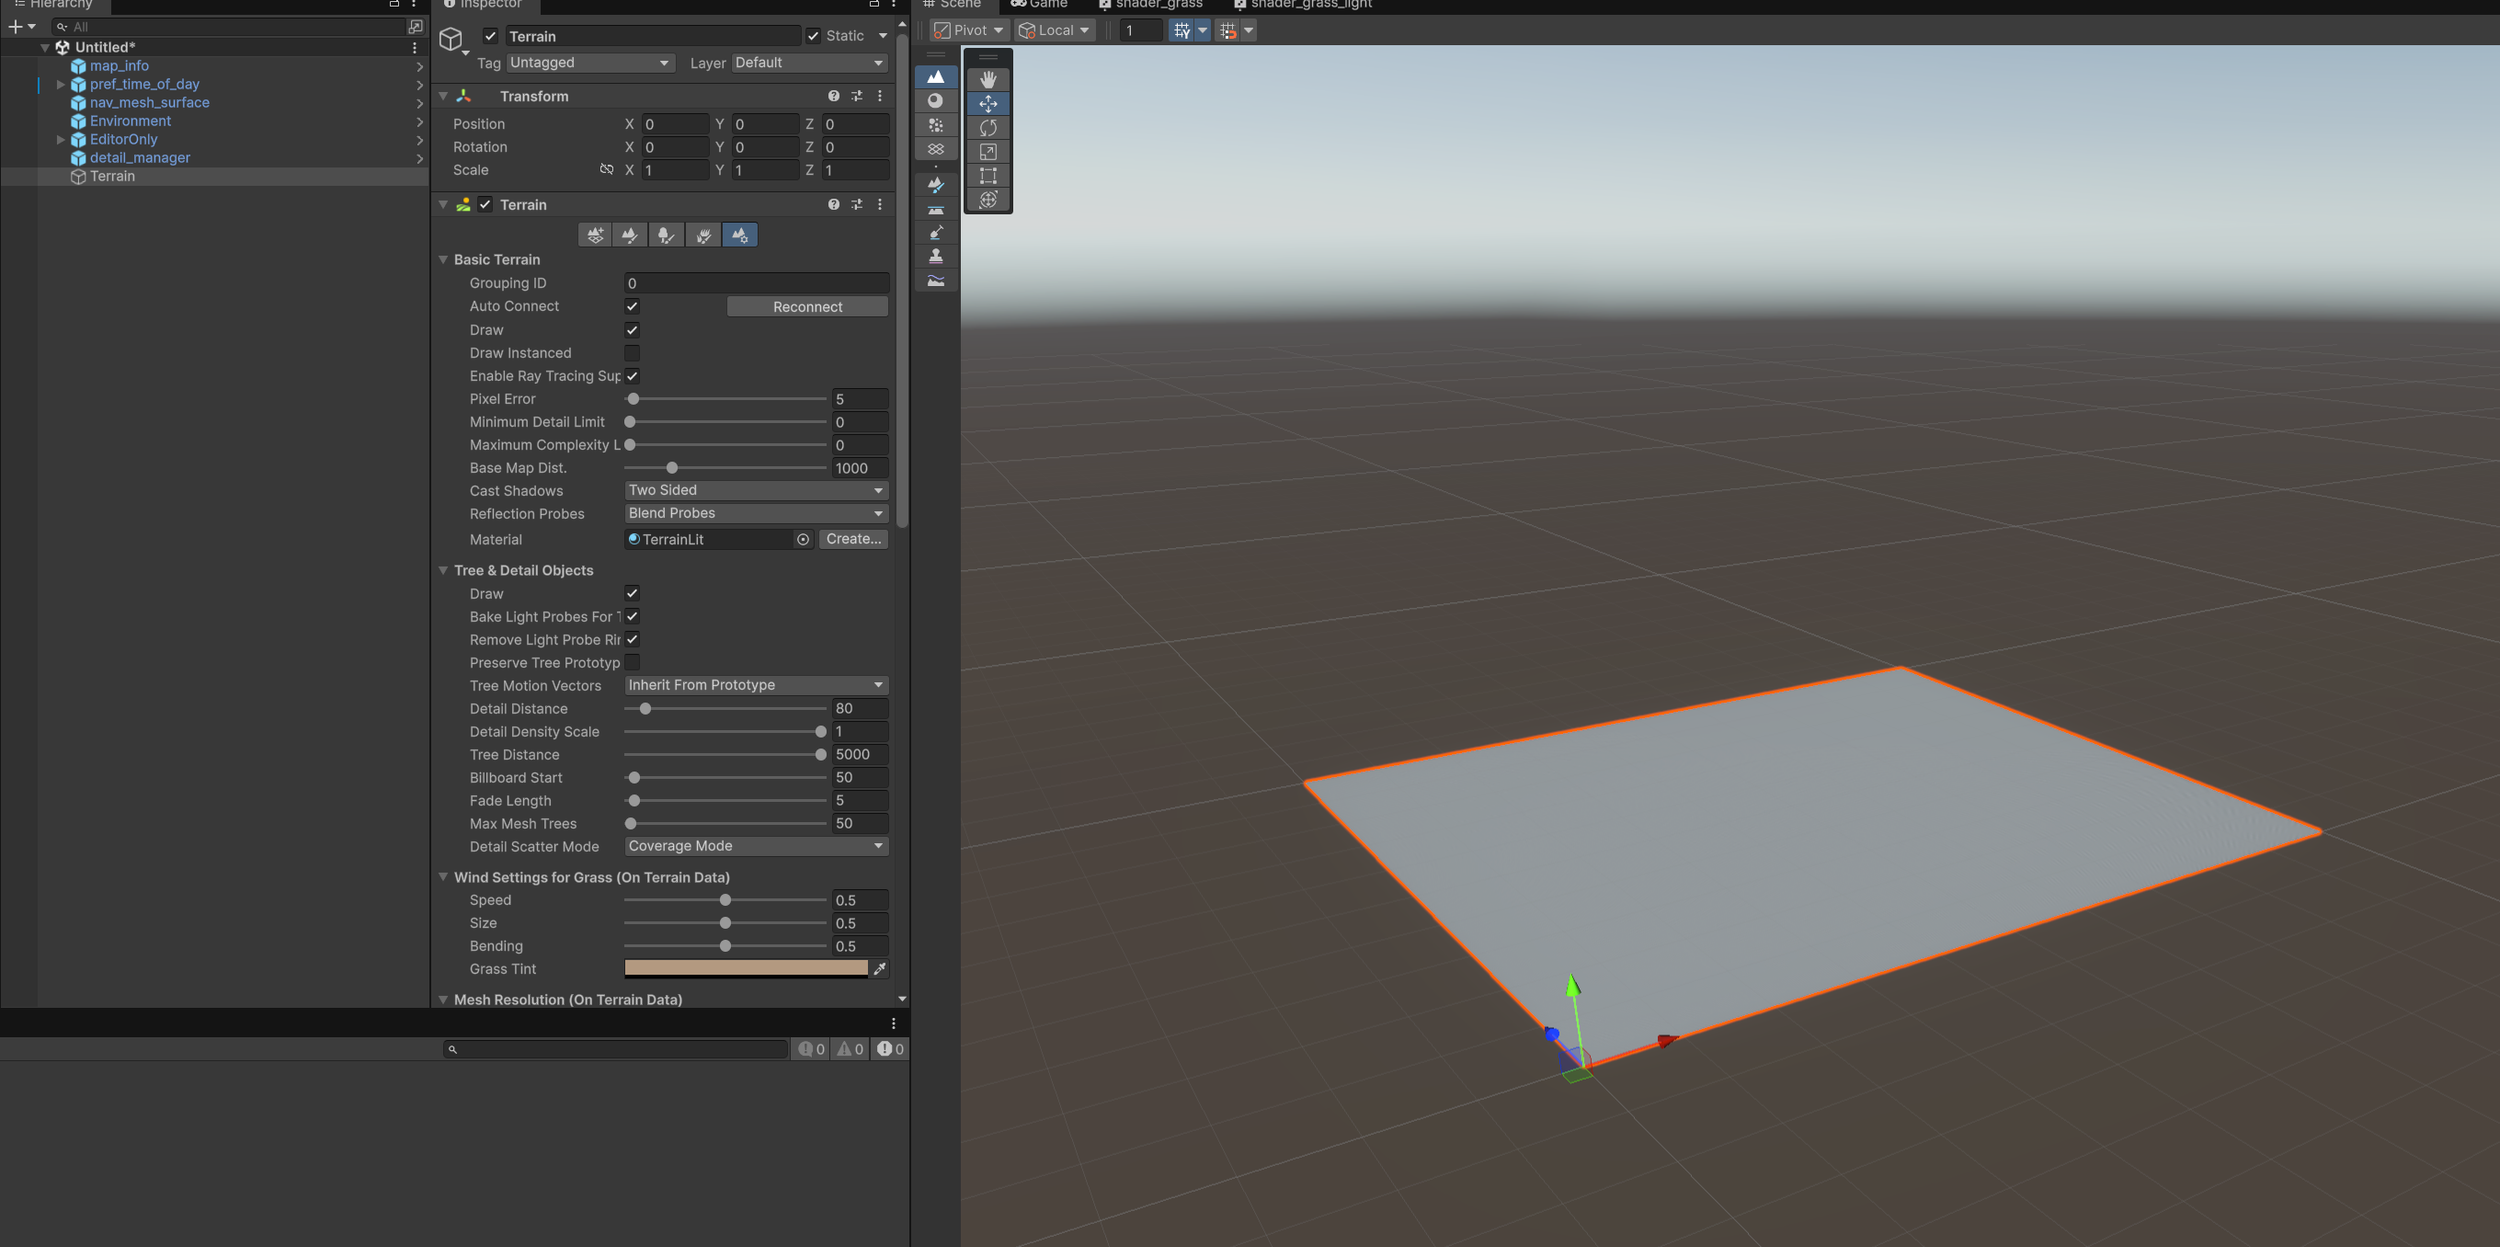This screenshot has width=2500, height=1247.
Task: Click the Reconnect button
Action: click(807, 307)
